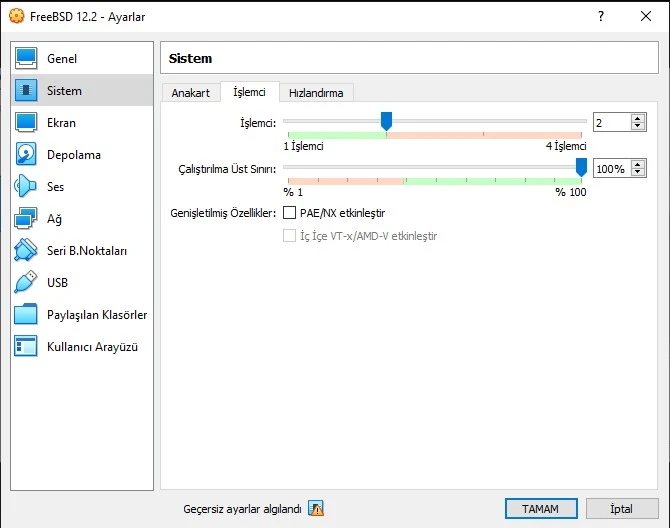Click the '1 İşlemci' minimum label
670x528 pixels.
click(x=303, y=146)
